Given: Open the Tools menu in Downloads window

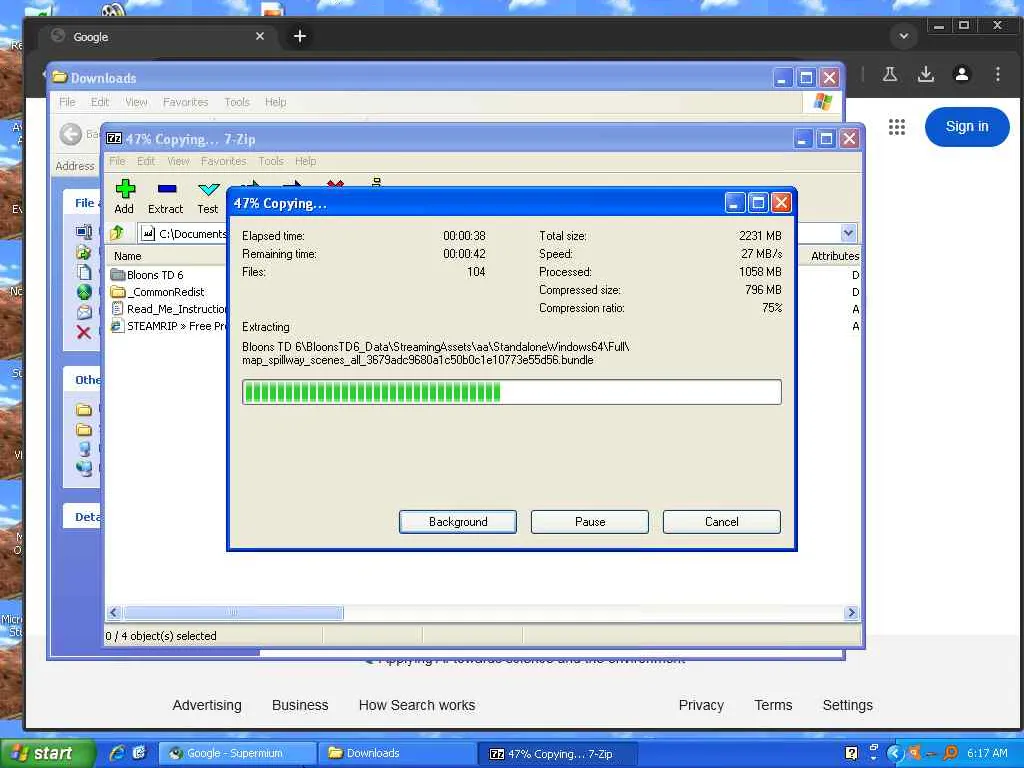Looking at the screenshot, I should pos(236,102).
